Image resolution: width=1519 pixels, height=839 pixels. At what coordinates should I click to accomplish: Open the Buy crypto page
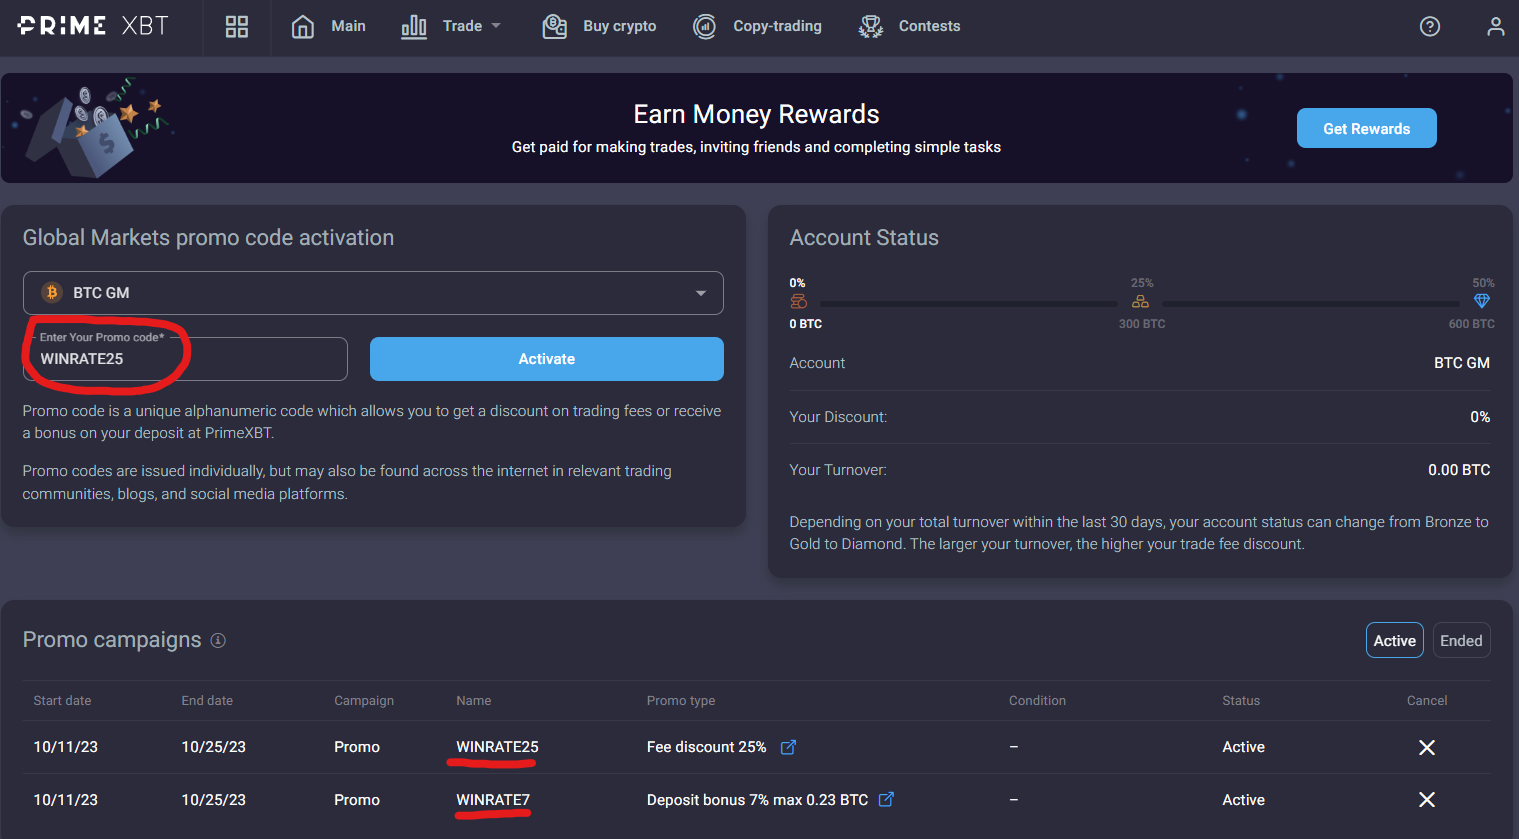click(x=620, y=26)
